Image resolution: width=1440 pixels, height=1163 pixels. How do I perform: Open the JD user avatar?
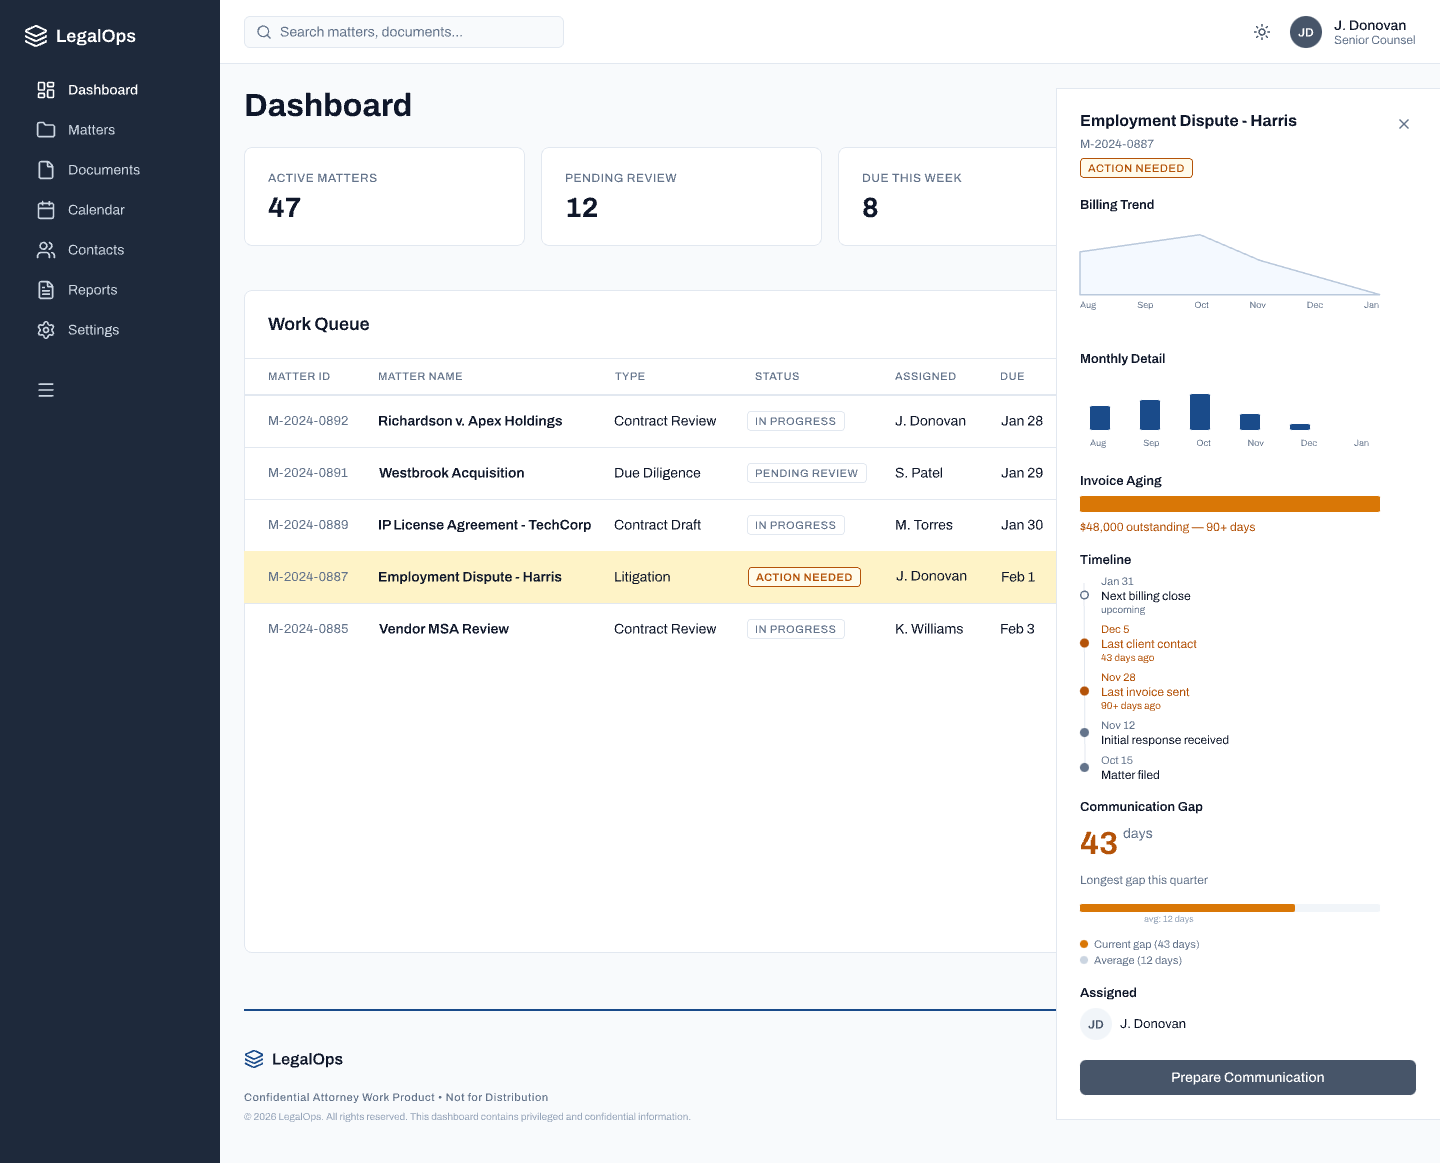point(1306,32)
